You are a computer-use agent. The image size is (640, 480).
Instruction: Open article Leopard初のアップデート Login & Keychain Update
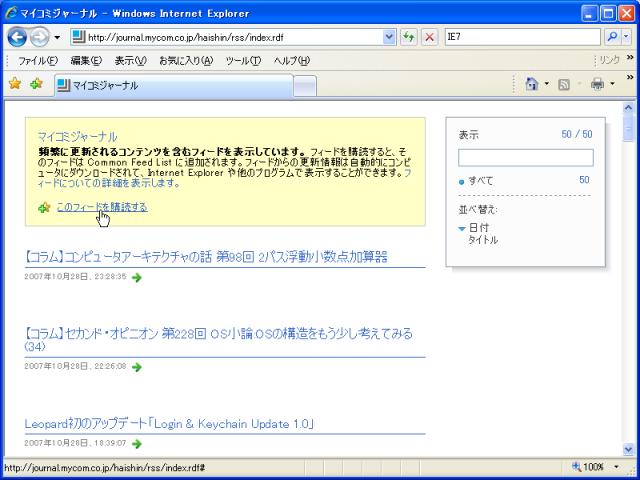click(x=169, y=424)
